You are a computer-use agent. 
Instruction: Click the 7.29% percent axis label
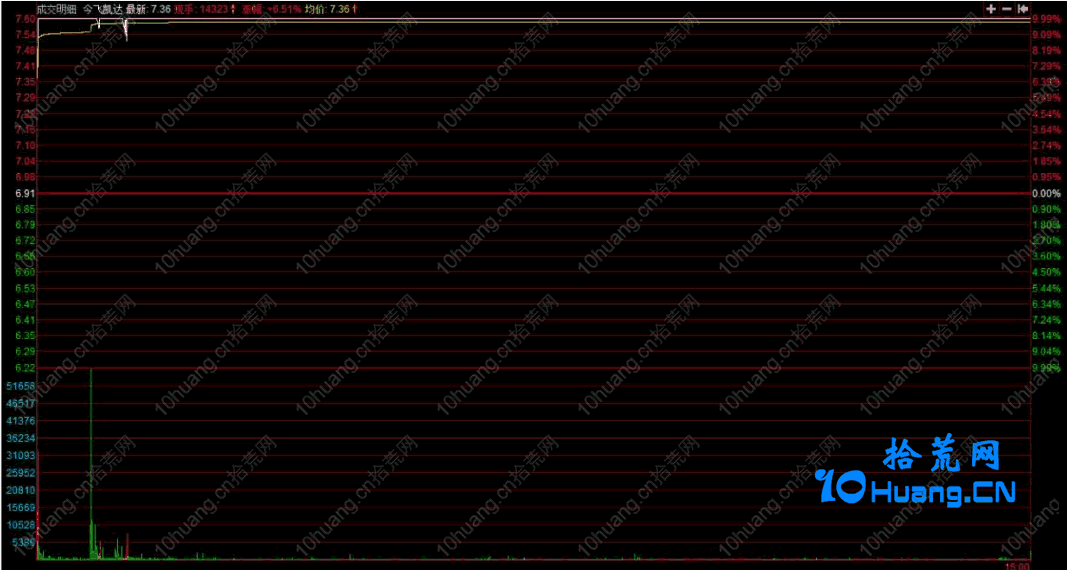point(1047,66)
